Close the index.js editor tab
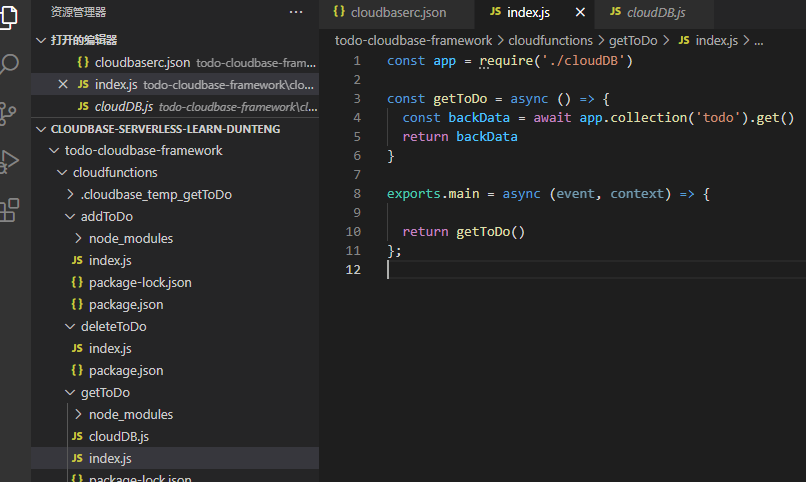This screenshot has height=482, width=806. click(x=579, y=13)
